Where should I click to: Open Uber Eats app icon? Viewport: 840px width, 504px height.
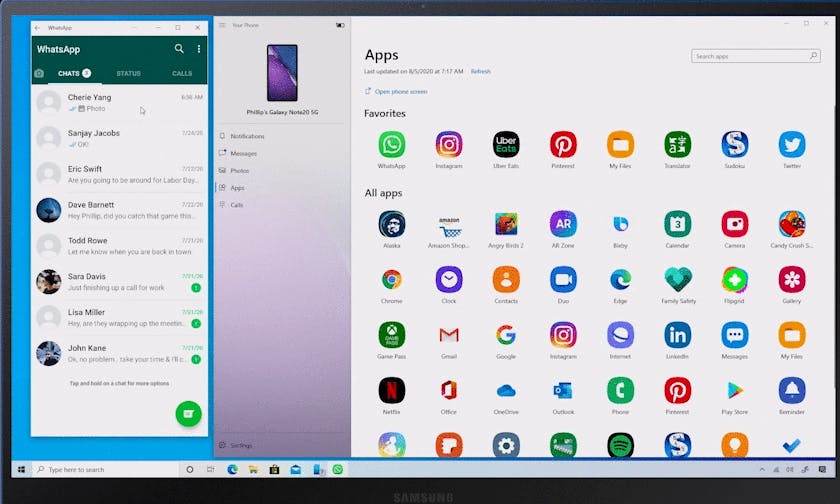point(506,145)
